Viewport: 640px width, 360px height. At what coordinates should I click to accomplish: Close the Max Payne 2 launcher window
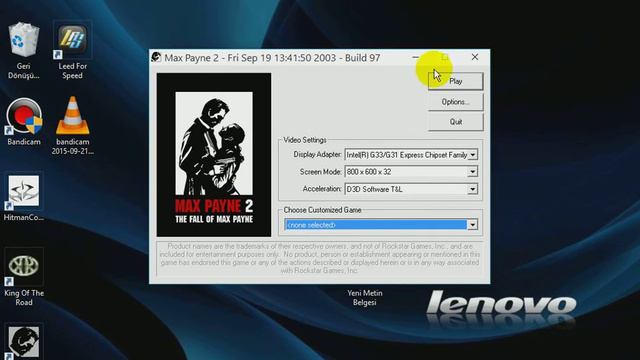pyautogui.click(x=475, y=57)
